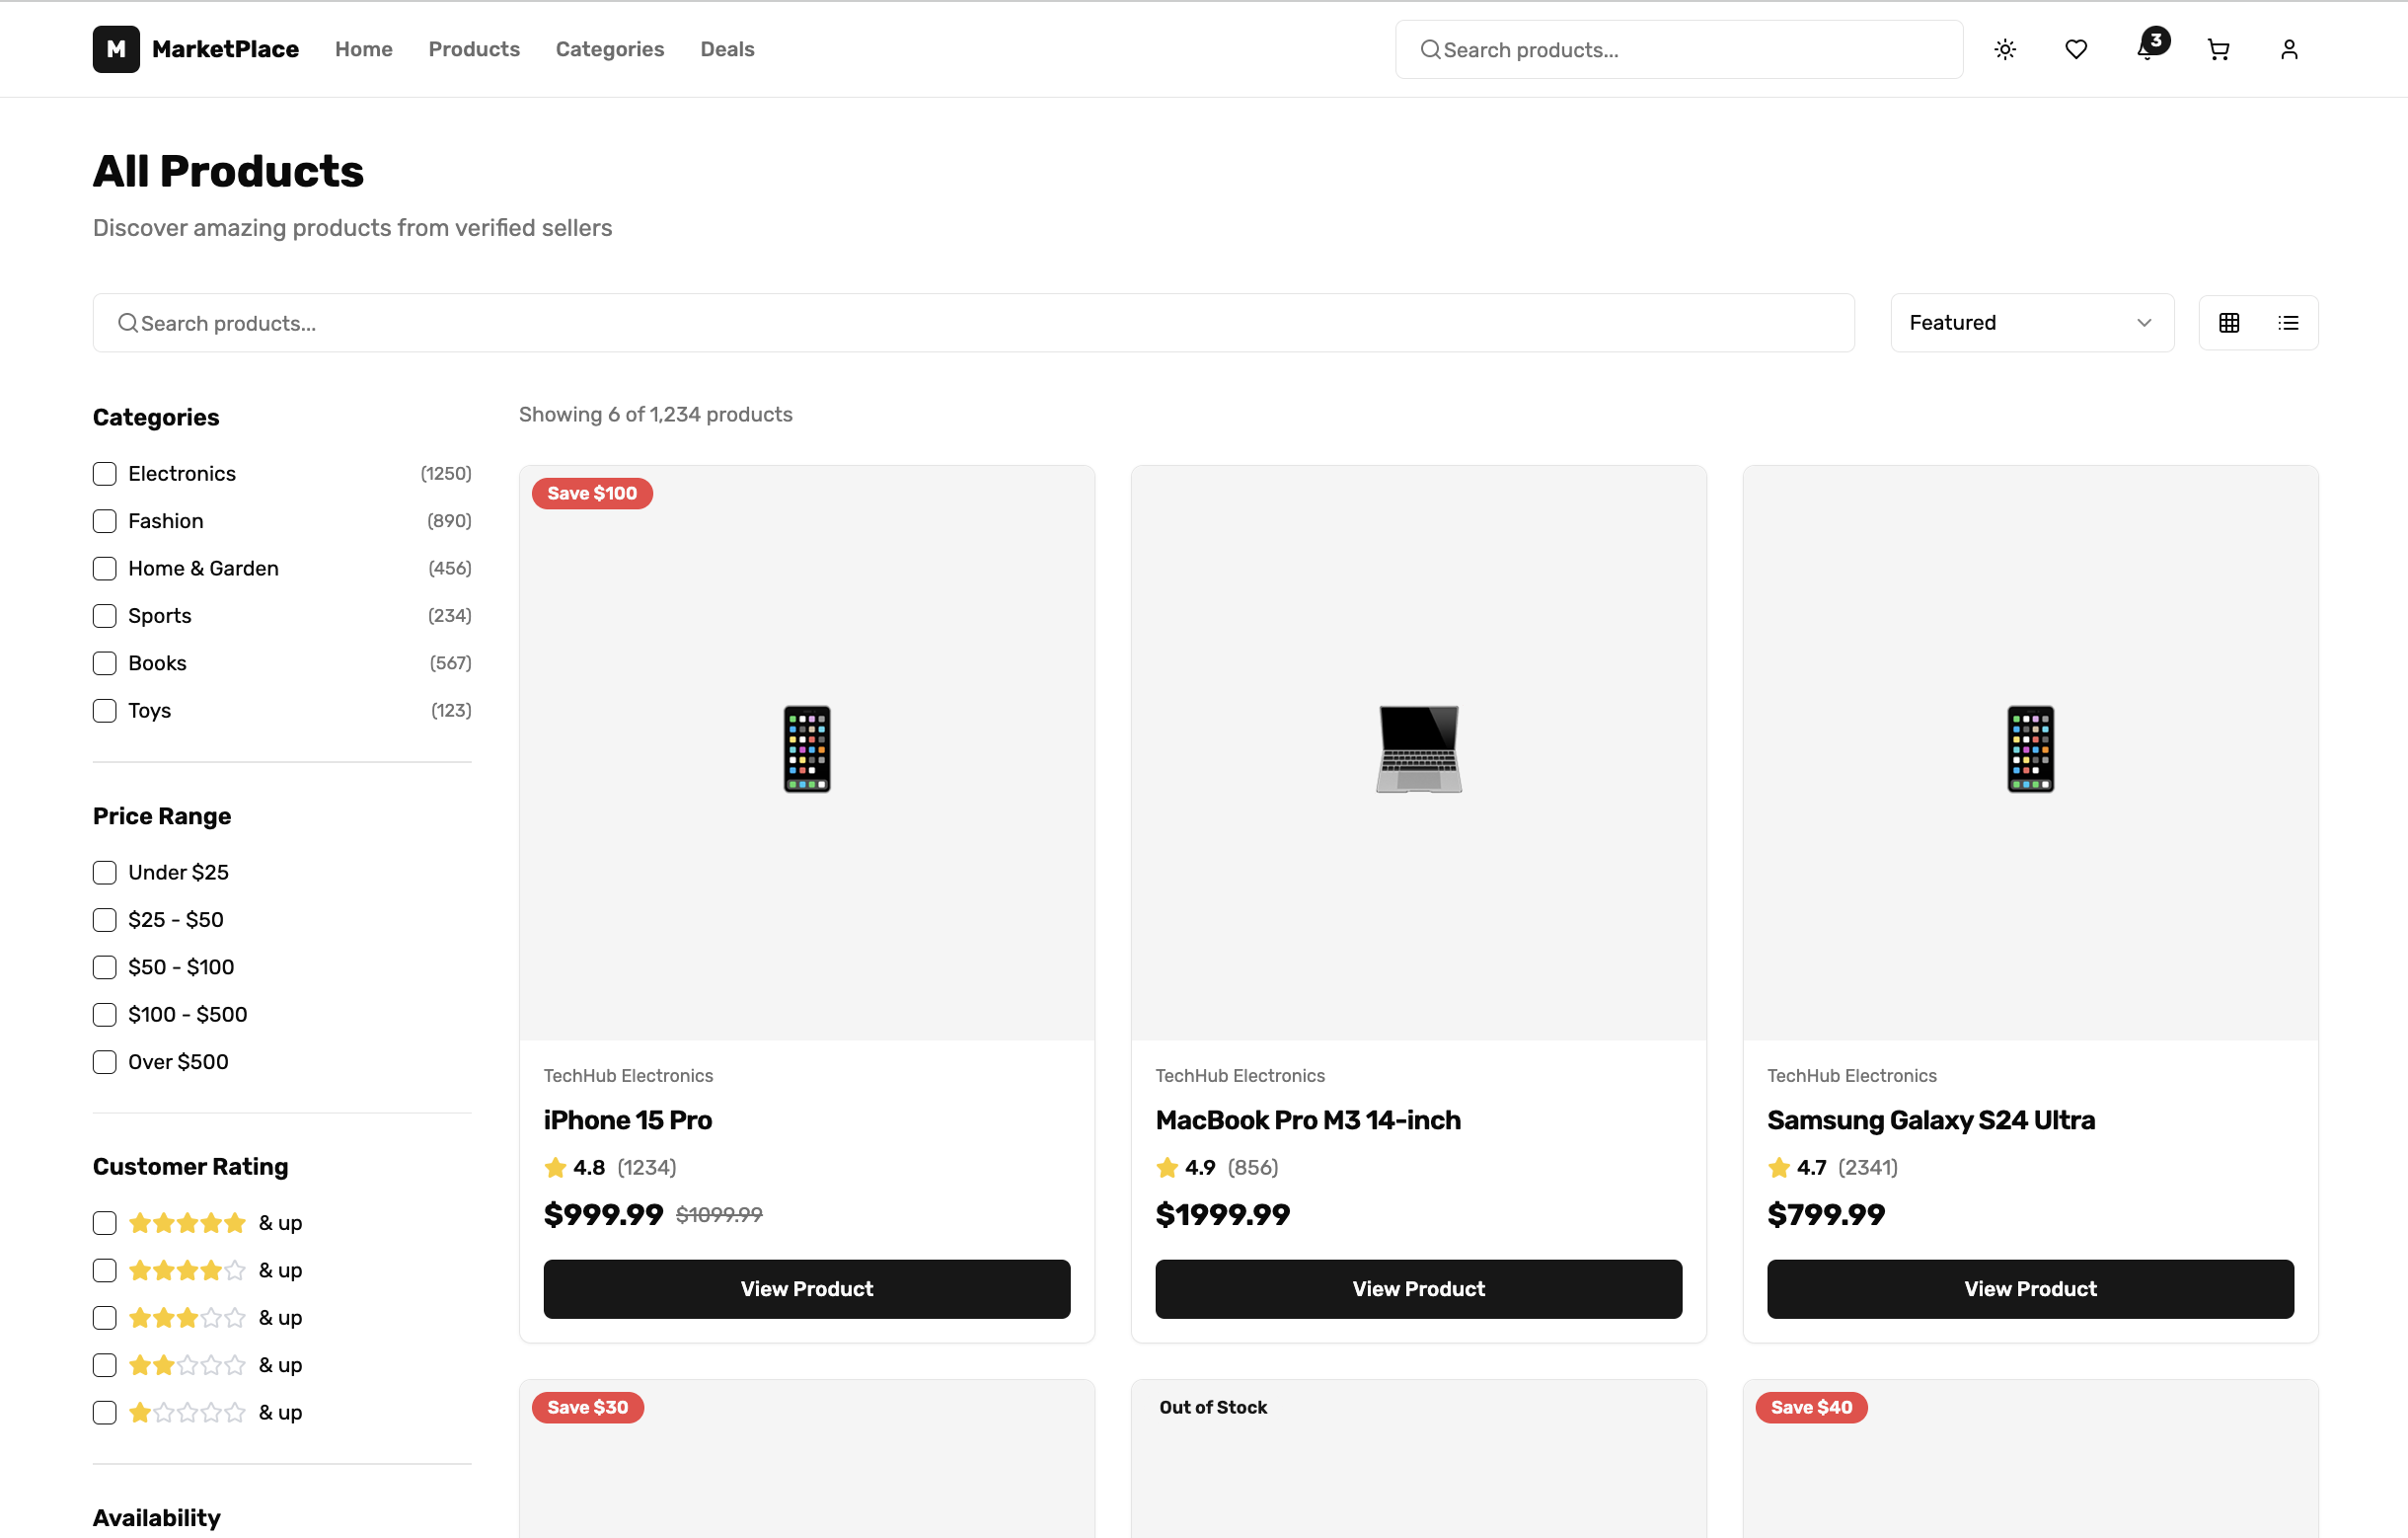The image size is (2408, 1538).
Task: Open the user account icon
Action: (2289, 49)
